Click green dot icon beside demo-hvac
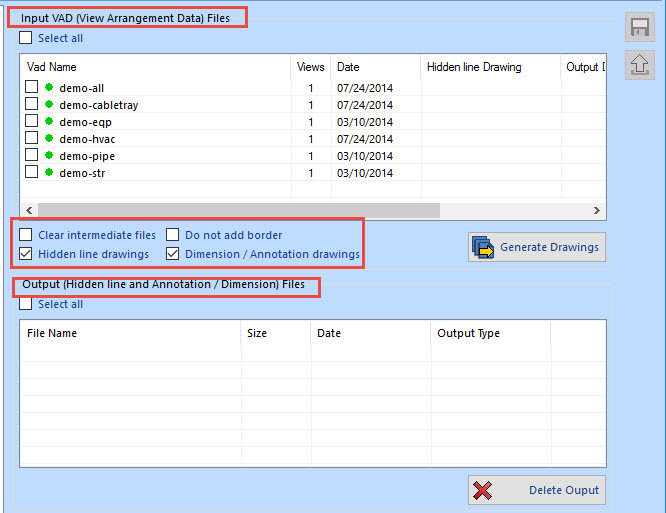 point(48,138)
